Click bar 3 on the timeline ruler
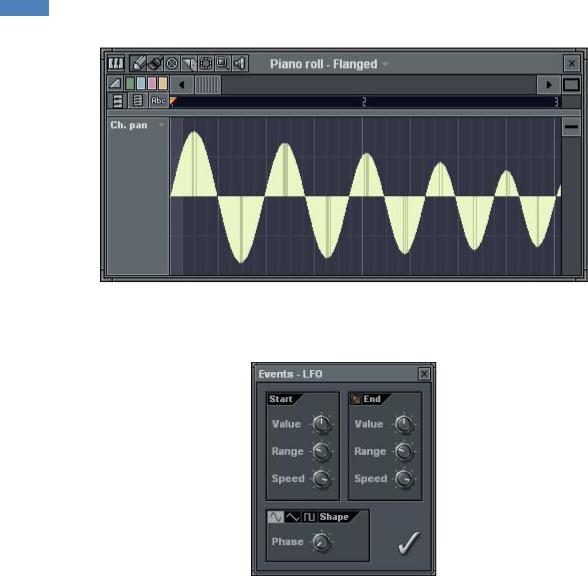This screenshot has width=588, height=576. point(556,102)
